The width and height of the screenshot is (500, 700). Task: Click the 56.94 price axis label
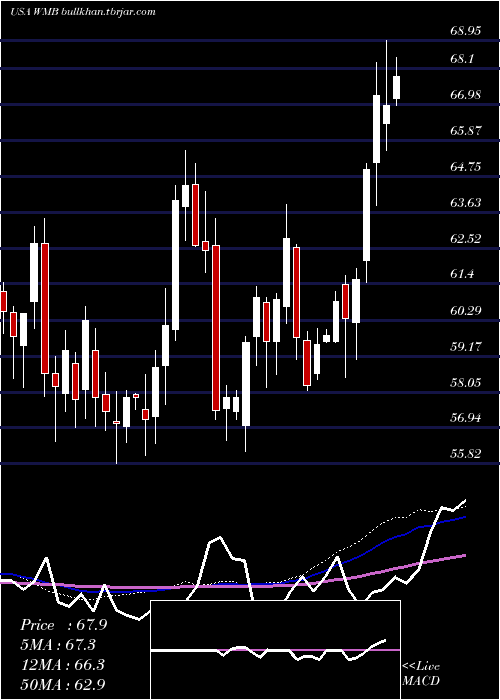466,418
